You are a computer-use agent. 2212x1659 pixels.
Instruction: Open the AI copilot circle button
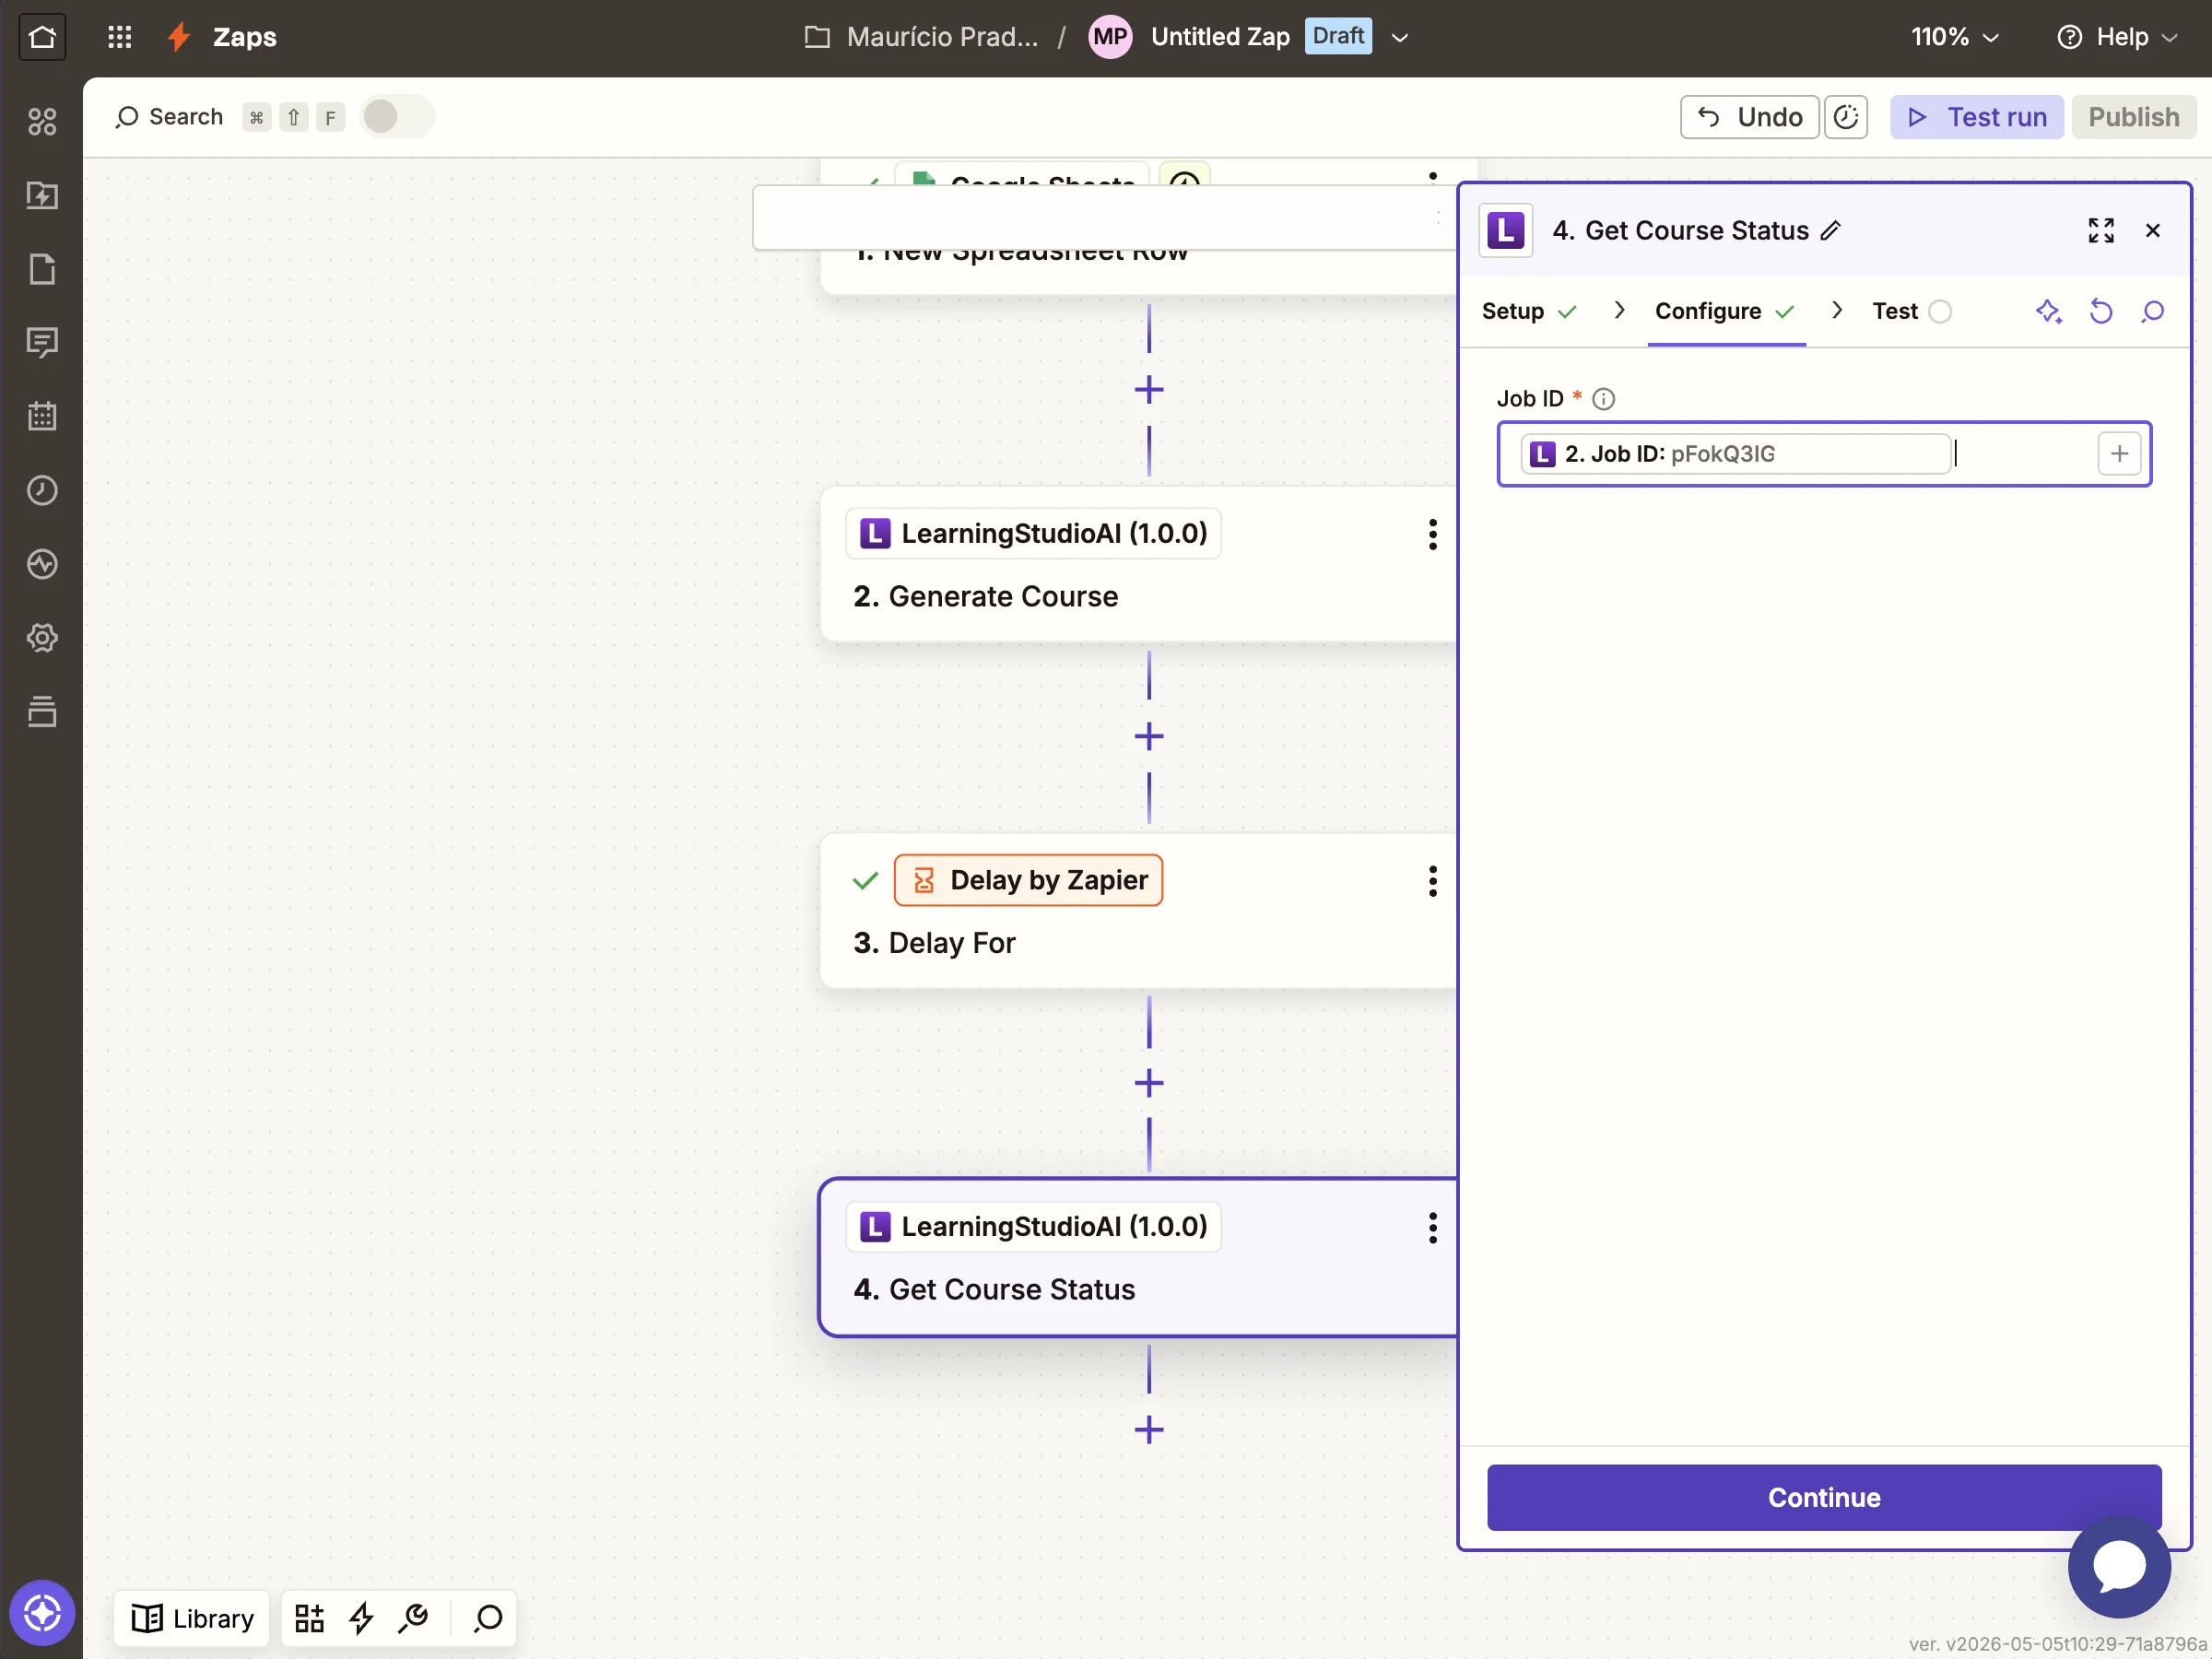tap(42, 1612)
